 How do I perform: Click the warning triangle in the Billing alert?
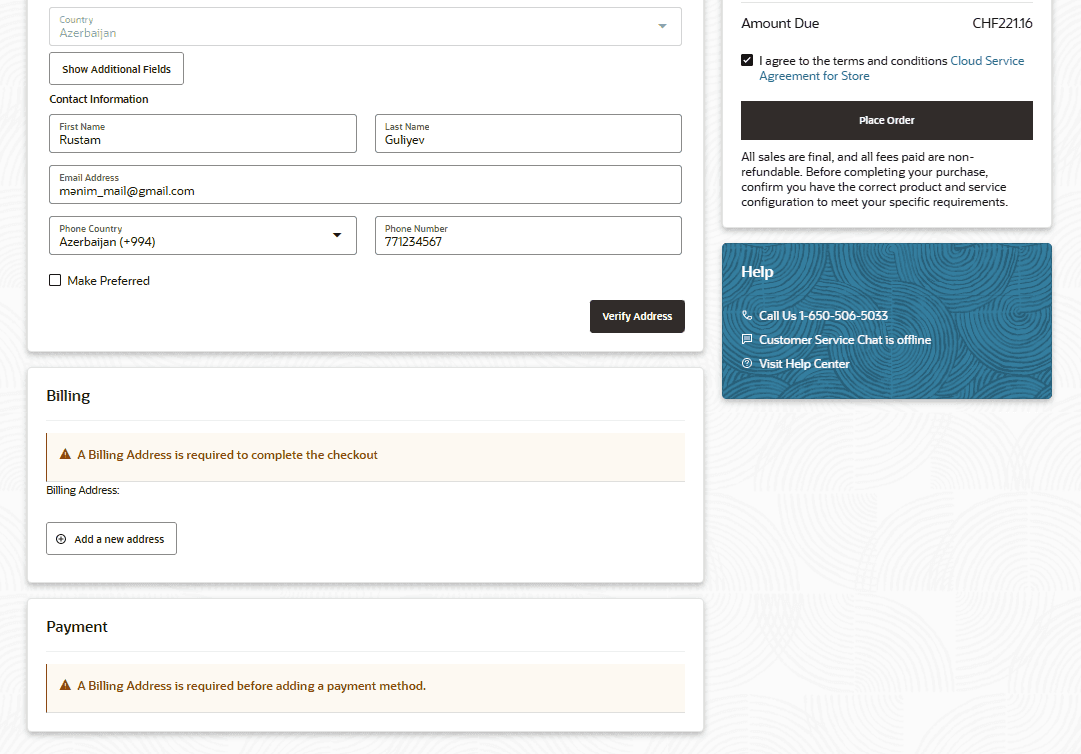tap(65, 455)
